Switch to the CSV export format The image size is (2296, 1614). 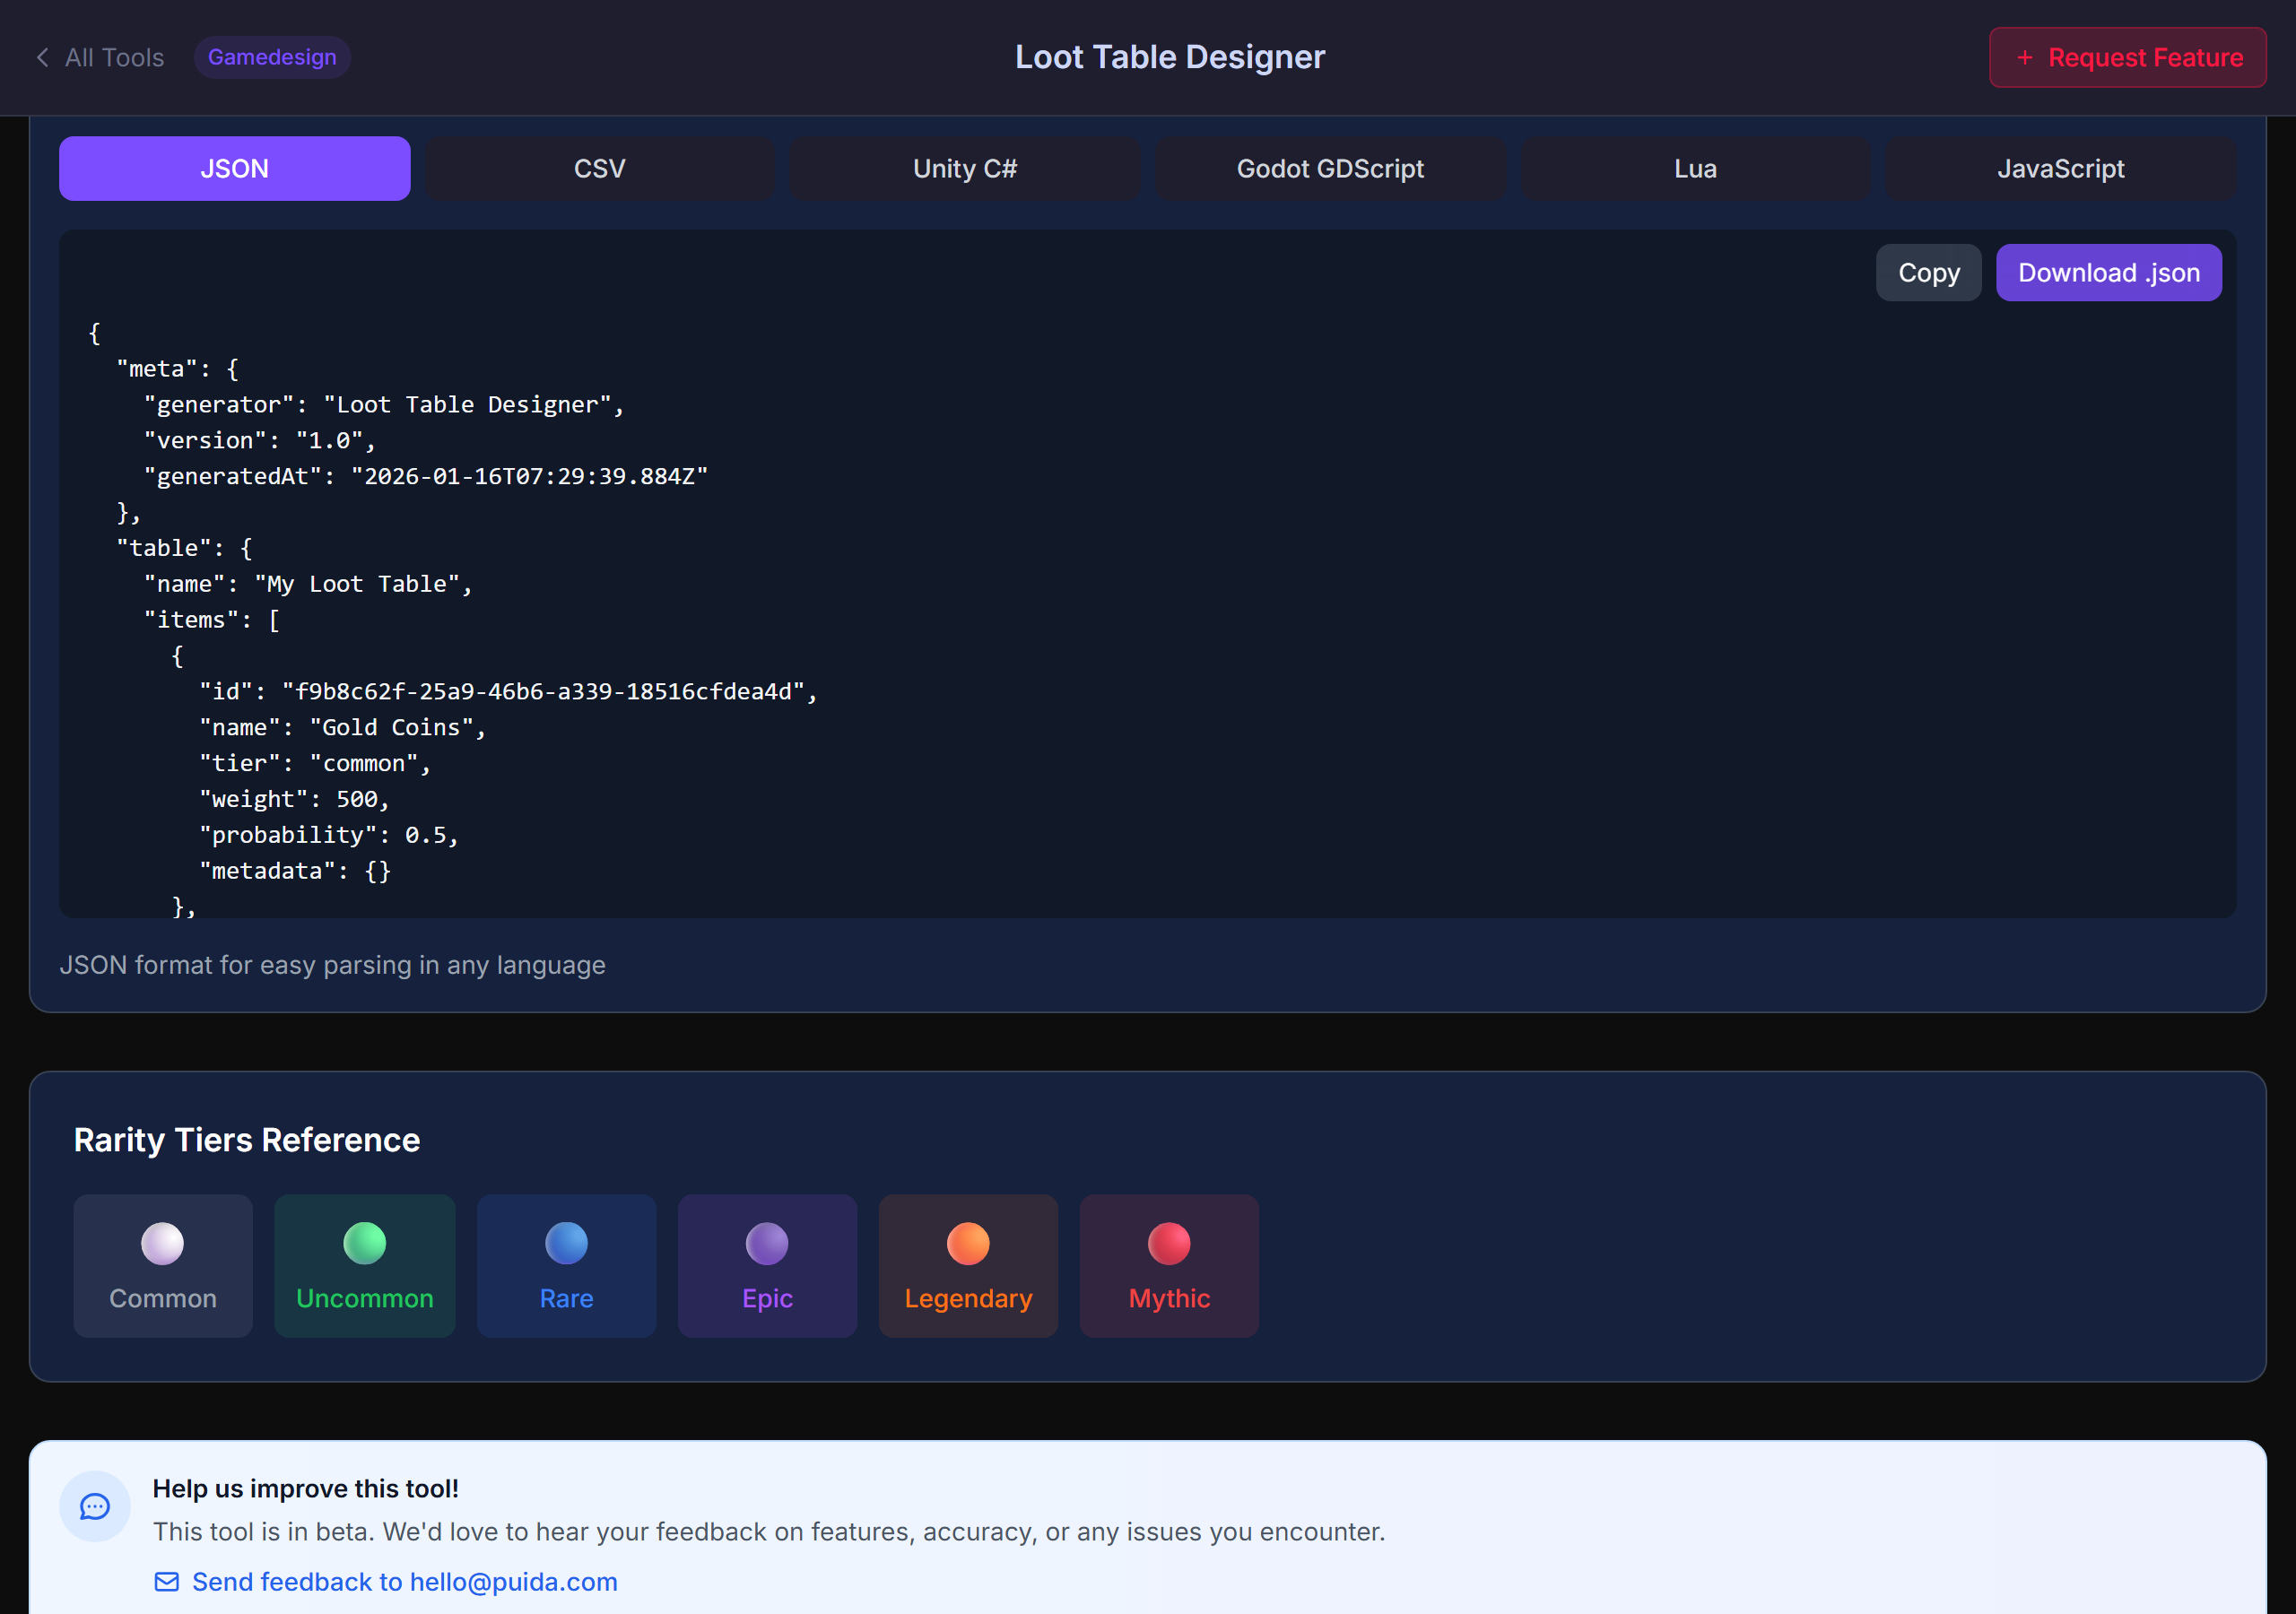click(x=599, y=168)
